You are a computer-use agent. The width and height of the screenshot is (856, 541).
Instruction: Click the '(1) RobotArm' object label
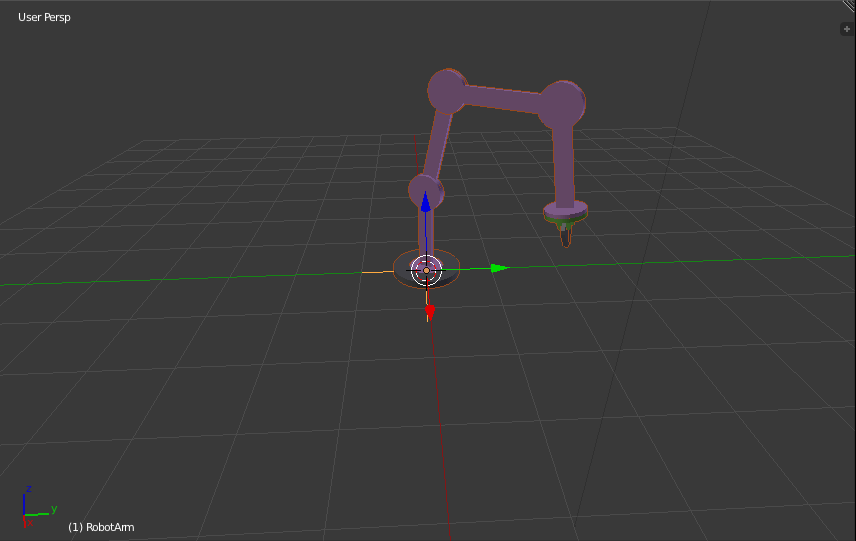tap(101, 527)
